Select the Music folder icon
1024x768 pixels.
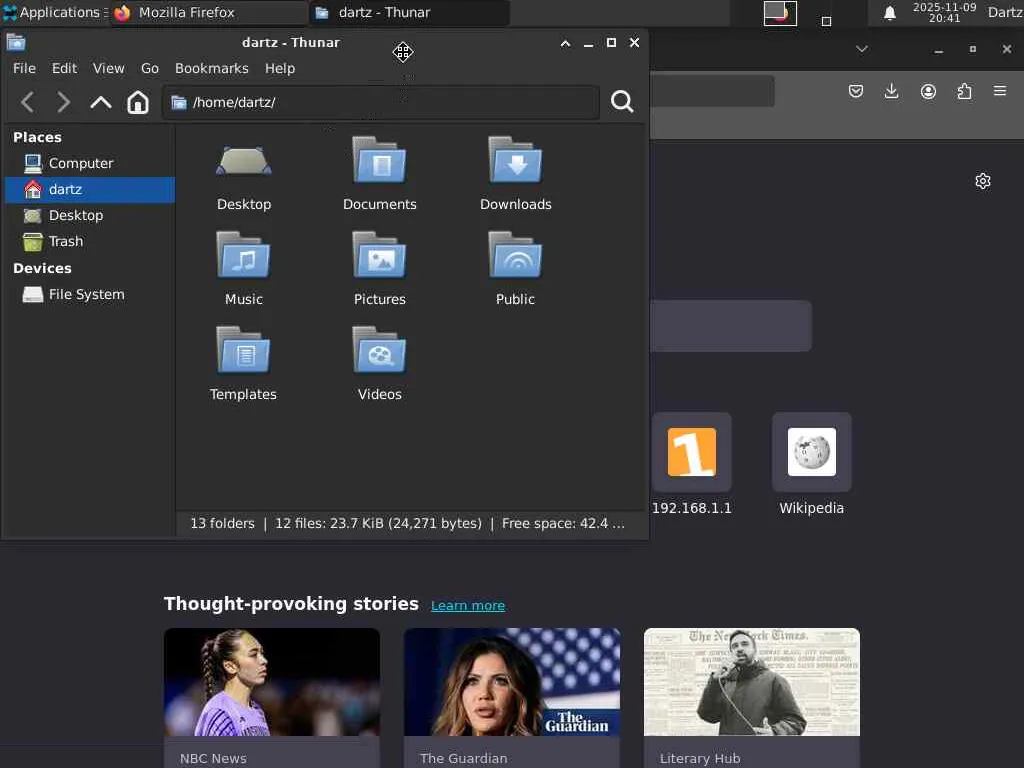pyautogui.click(x=243, y=257)
